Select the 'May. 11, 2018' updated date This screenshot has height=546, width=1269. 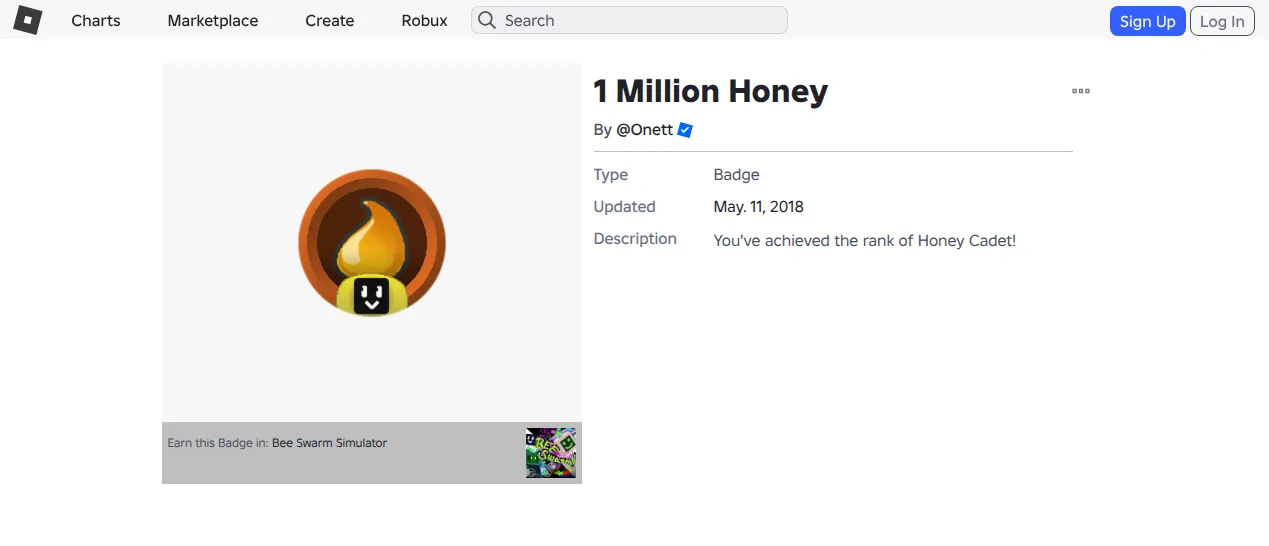point(759,207)
